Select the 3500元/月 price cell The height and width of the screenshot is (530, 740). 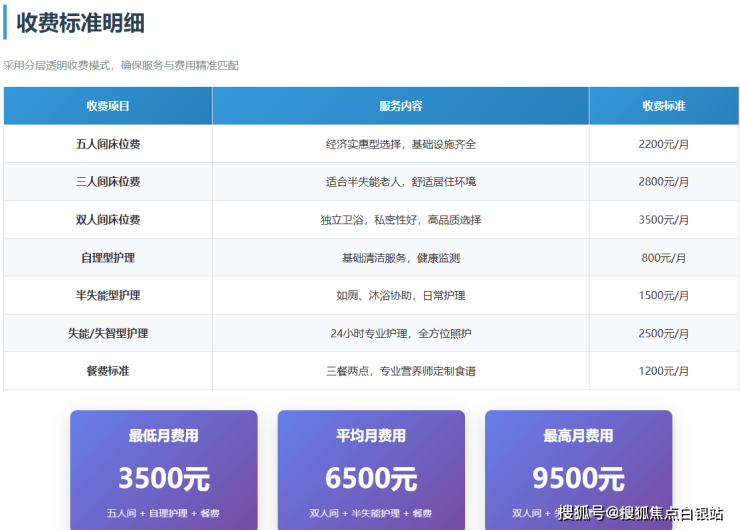pos(664,220)
